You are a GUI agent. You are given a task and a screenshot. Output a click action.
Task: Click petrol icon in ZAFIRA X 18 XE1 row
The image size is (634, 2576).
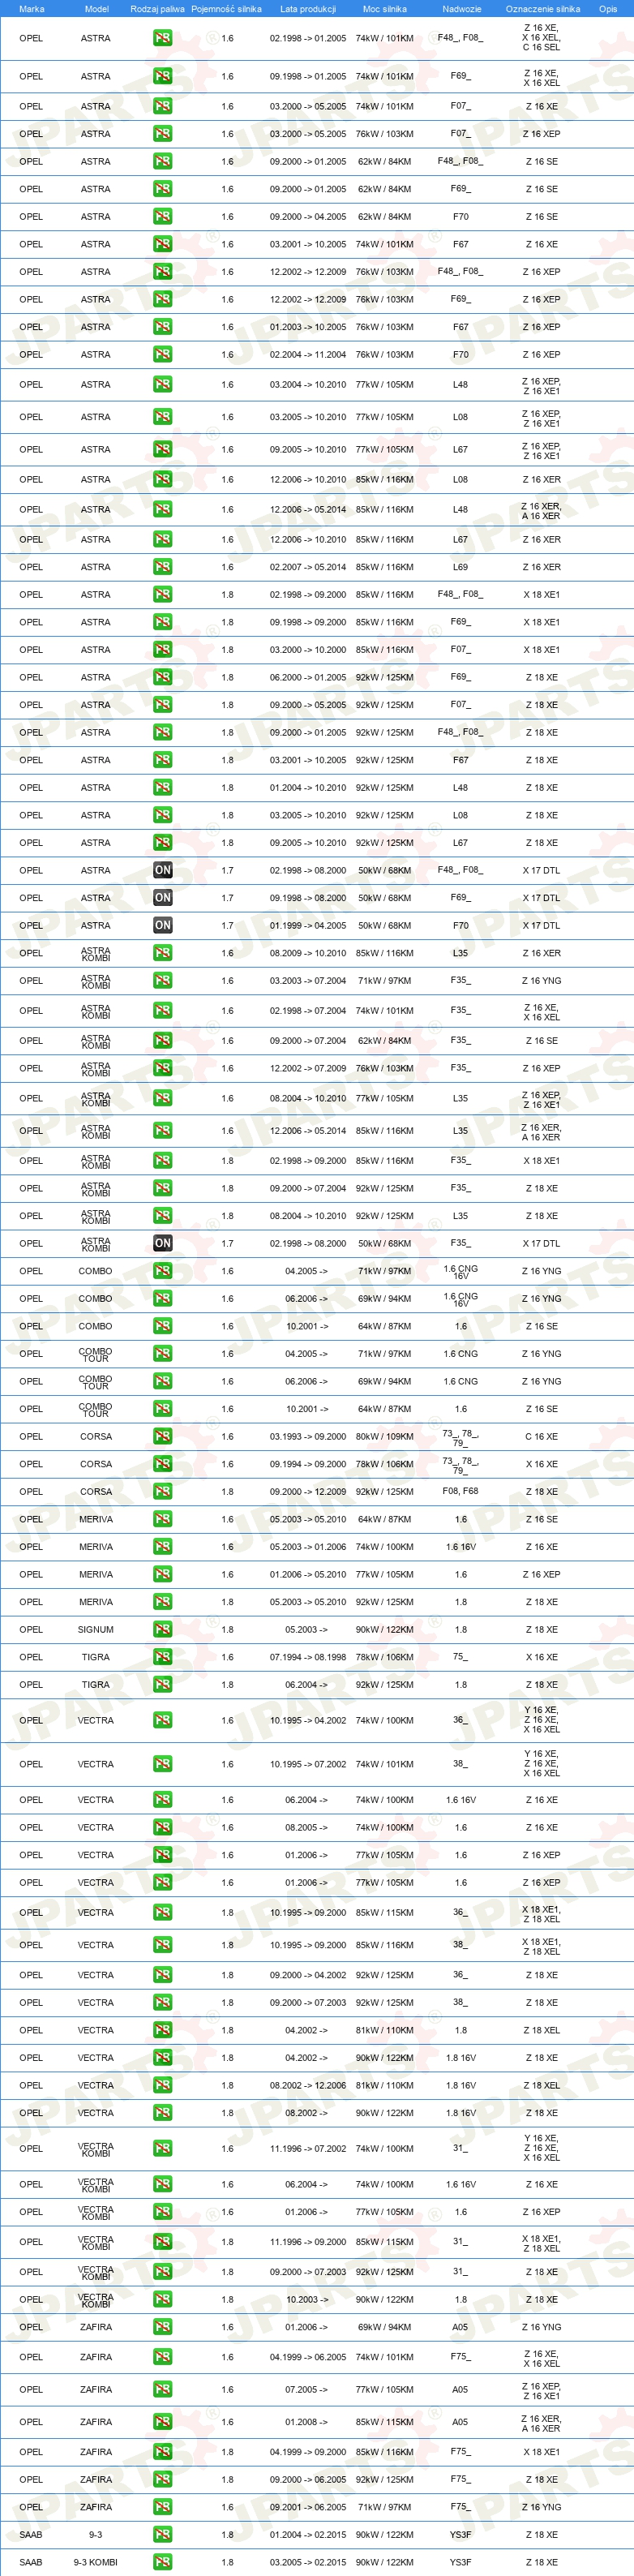click(x=162, y=2451)
